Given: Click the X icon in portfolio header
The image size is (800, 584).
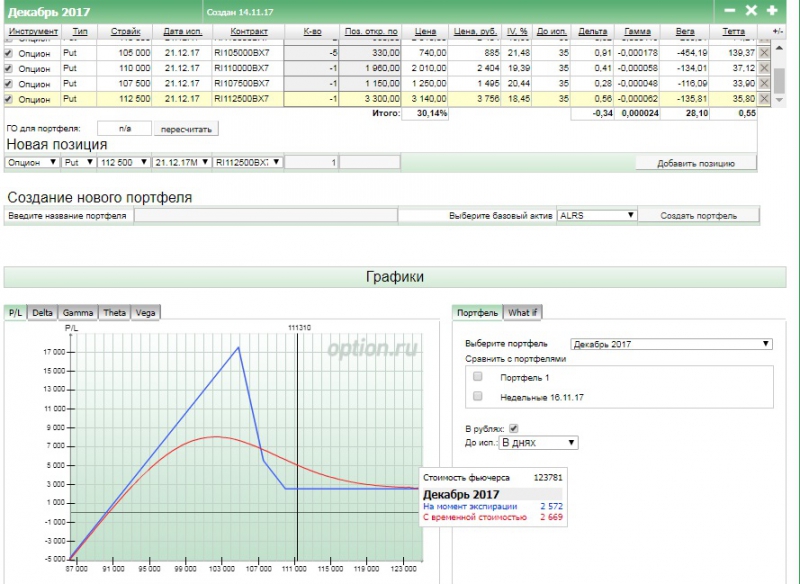Looking at the screenshot, I should point(751,11).
